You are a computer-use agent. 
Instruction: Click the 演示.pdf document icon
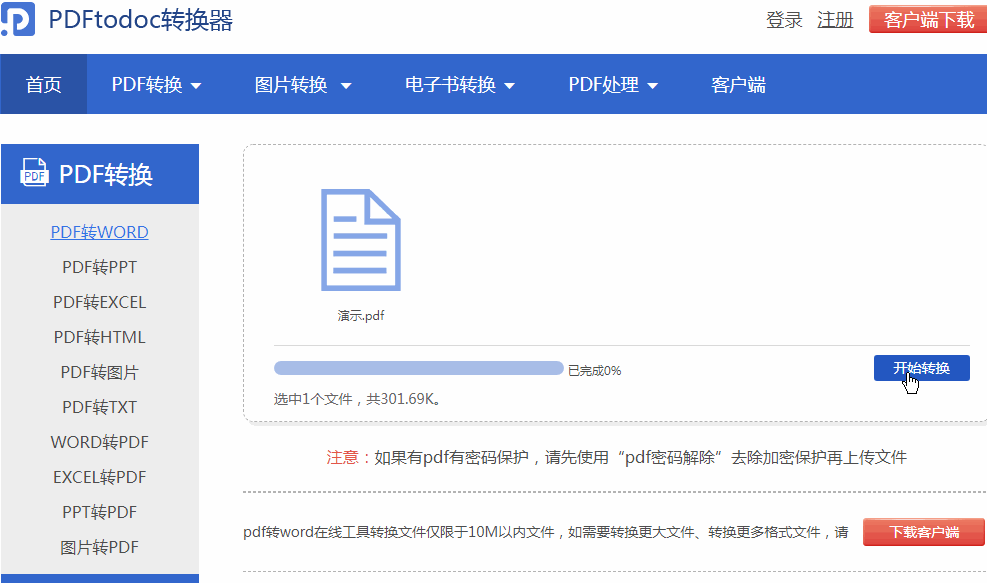[362, 240]
